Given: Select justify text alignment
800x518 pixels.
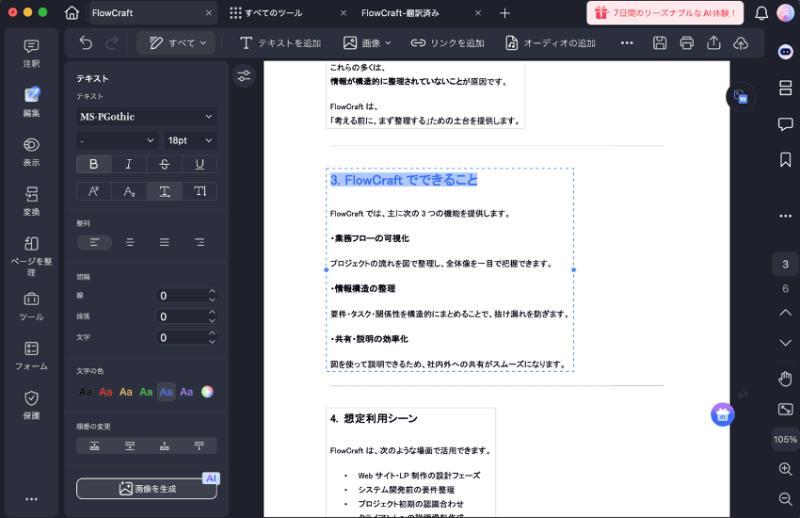Looking at the screenshot, I should pyautogui.click(x=164, y=242).
